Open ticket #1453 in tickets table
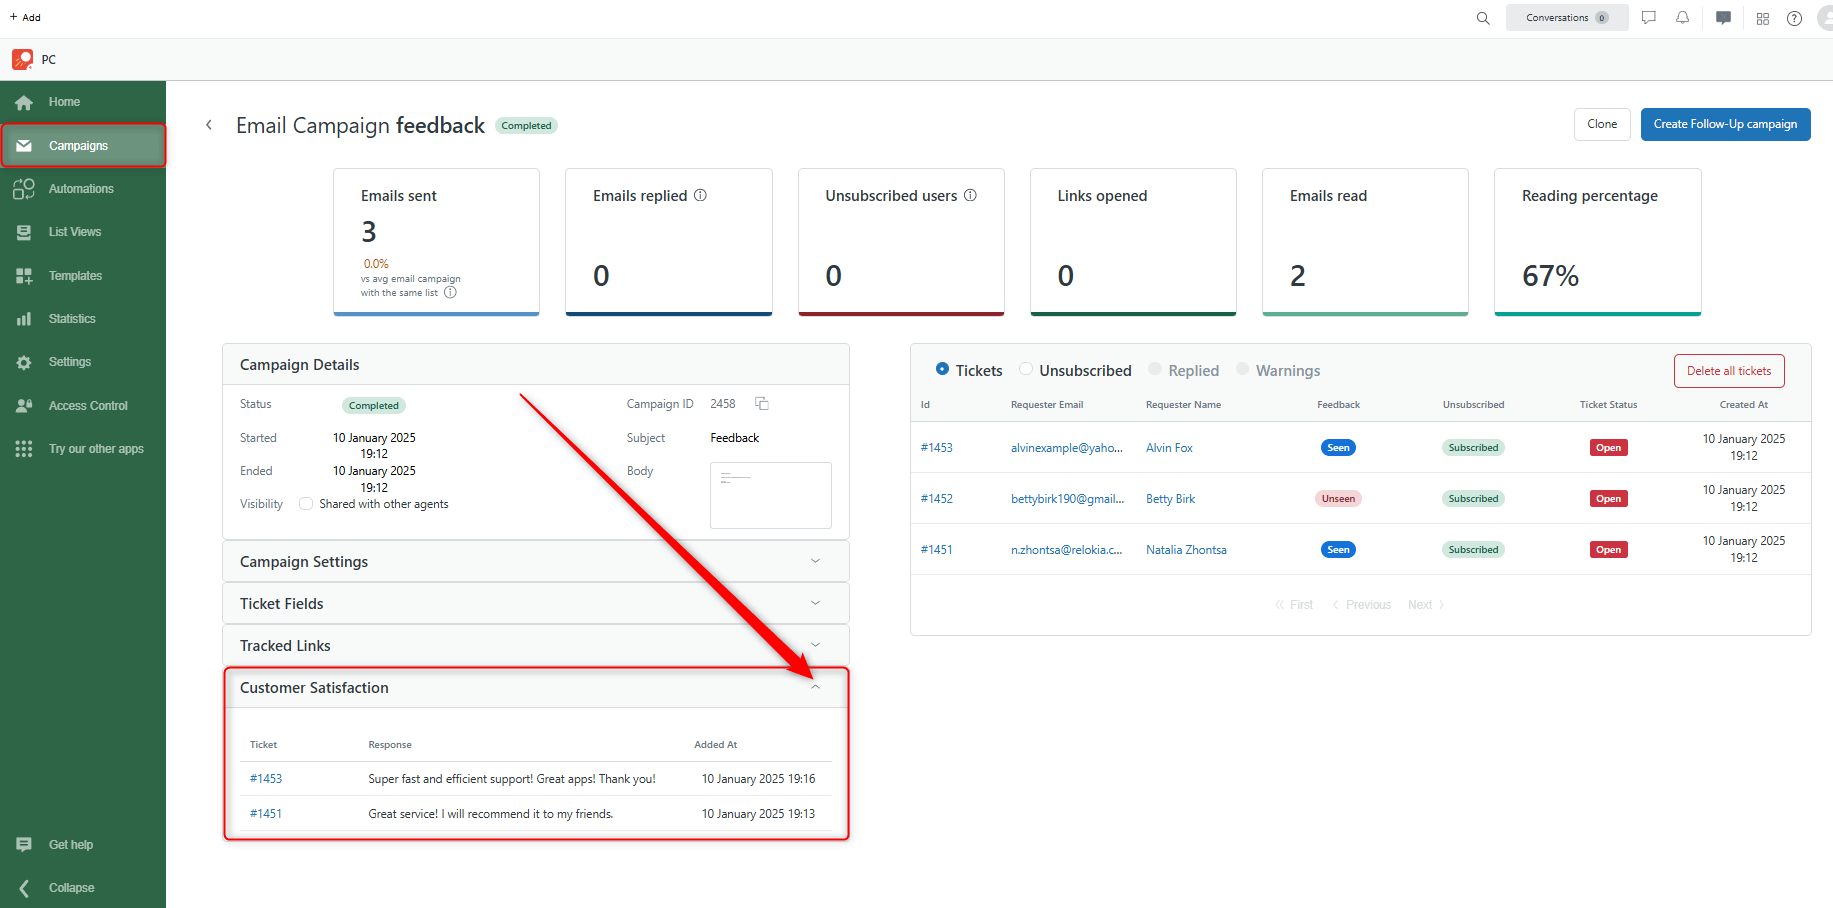 [x=936, y=448]
